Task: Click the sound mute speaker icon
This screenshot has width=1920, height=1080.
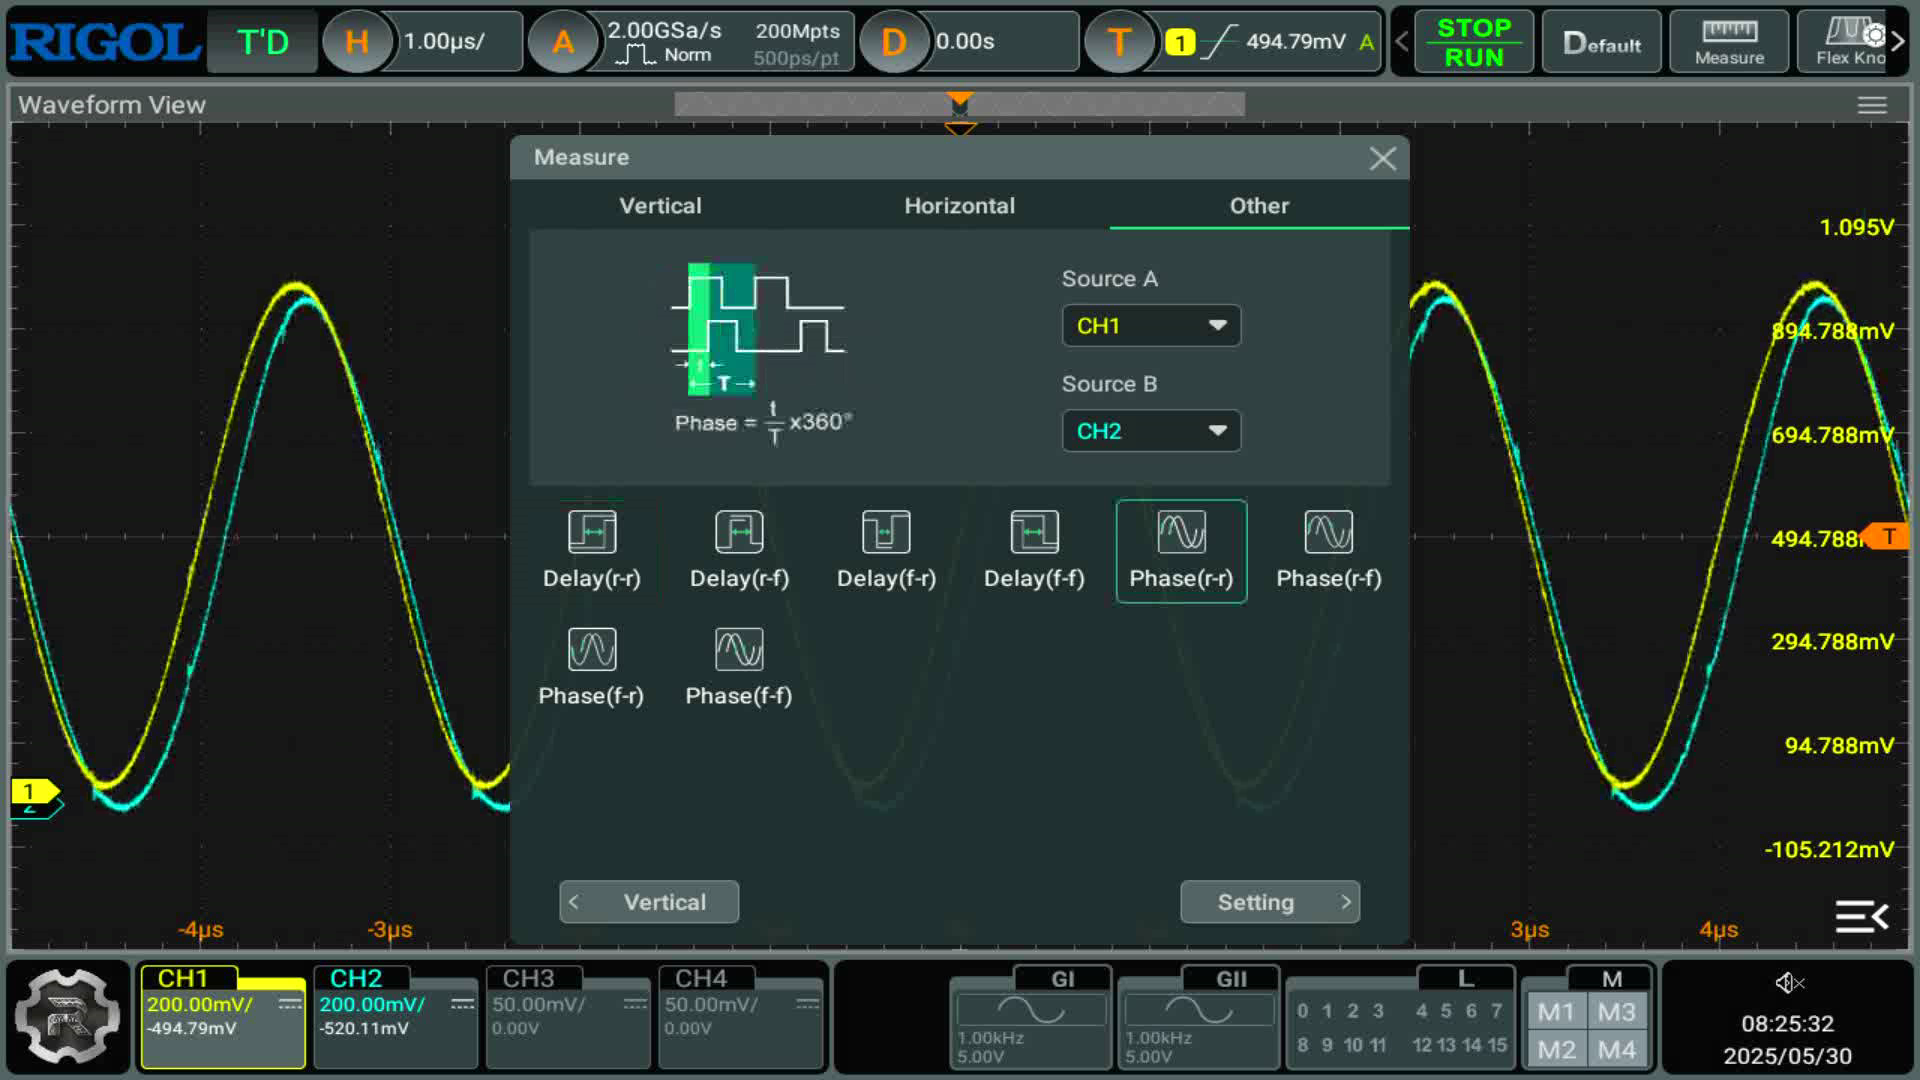Action: pyautogui.click(x=1788, y=983)
